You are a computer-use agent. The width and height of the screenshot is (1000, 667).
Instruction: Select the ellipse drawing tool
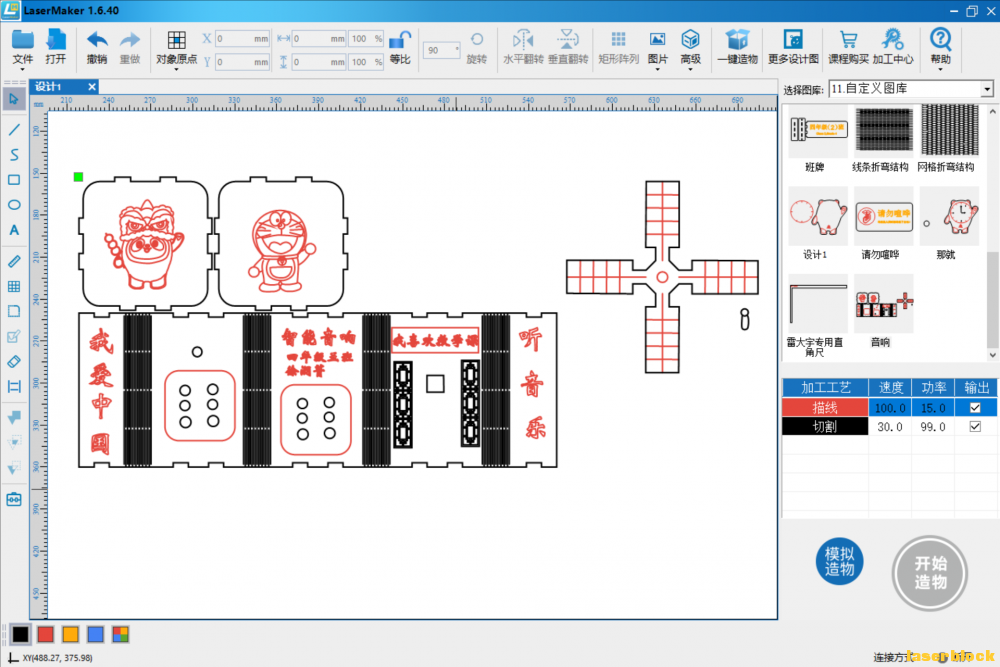coord(14,205)
